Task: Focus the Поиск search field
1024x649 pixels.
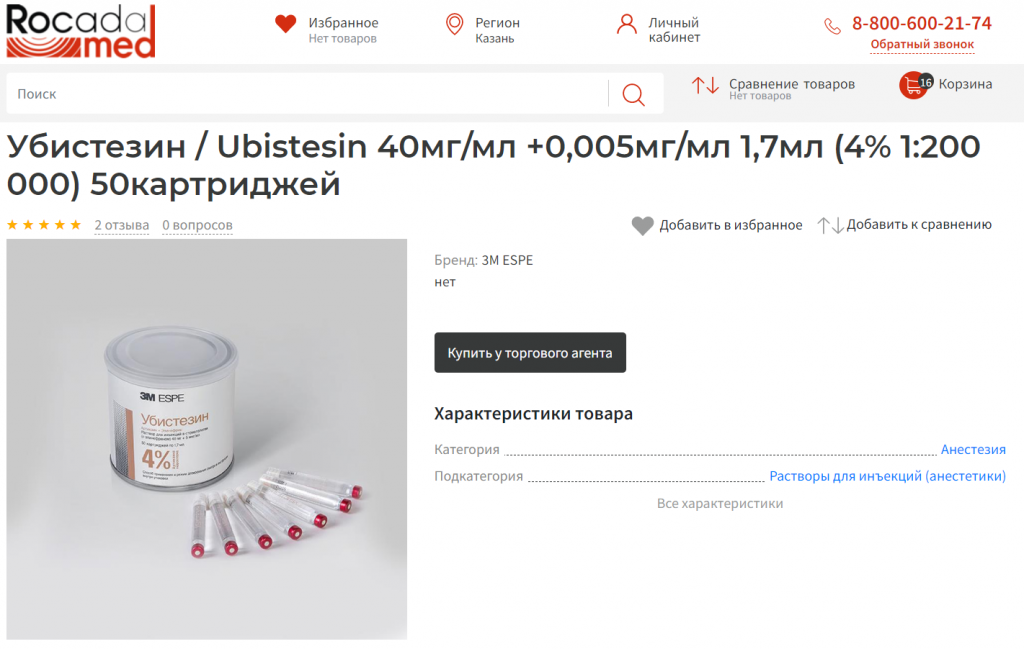Action: click(x=307, y=94)
